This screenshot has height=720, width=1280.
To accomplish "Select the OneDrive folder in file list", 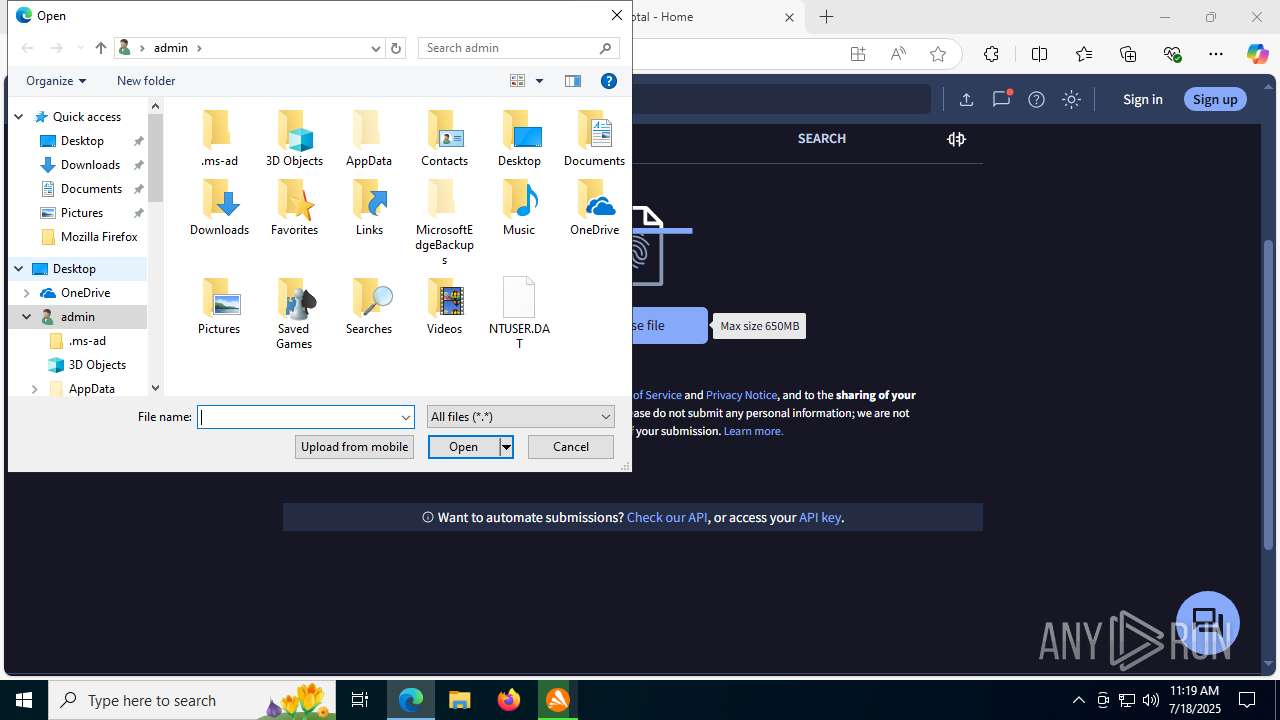I will pyautogui.click(x=594, y=207).
